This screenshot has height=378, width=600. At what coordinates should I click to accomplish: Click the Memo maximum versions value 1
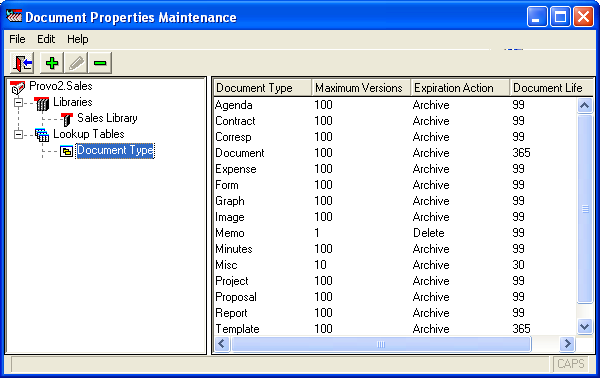(317, 233)
